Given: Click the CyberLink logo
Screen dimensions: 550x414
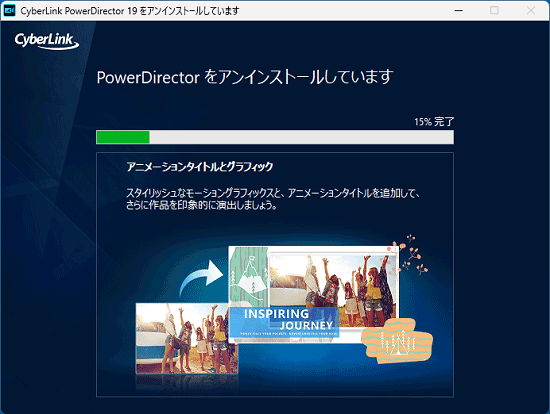Looking at the screenshot, I should (47, 41).
